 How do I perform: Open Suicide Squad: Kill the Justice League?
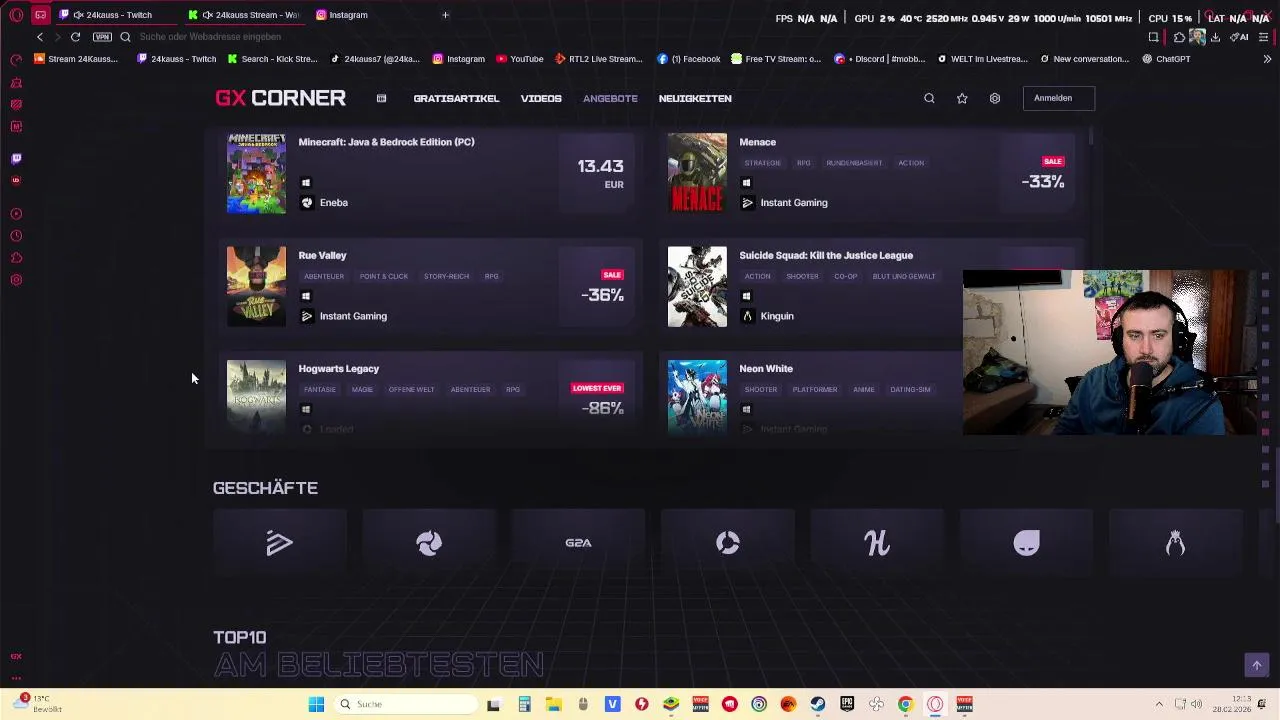pos(826,255)
